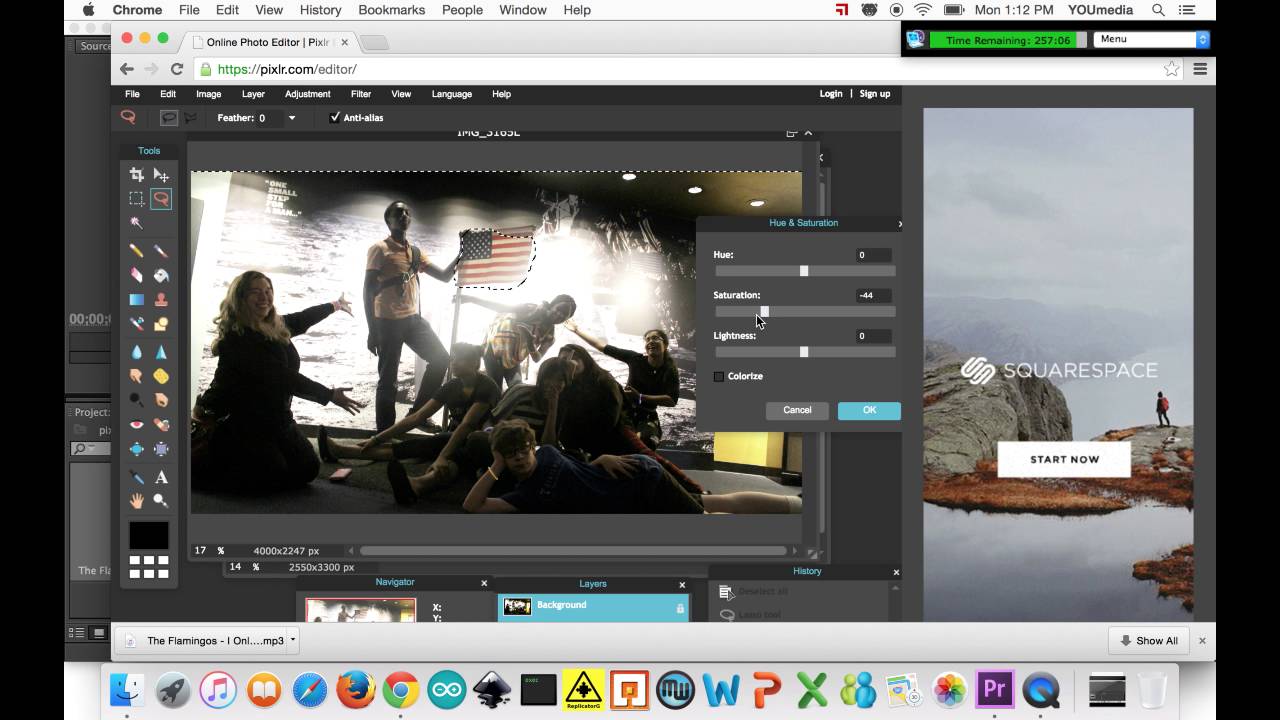Image resolution: width=1280 pixels, height=720 pixels.
Task: Click the Login link
Action: coord(831,94)
